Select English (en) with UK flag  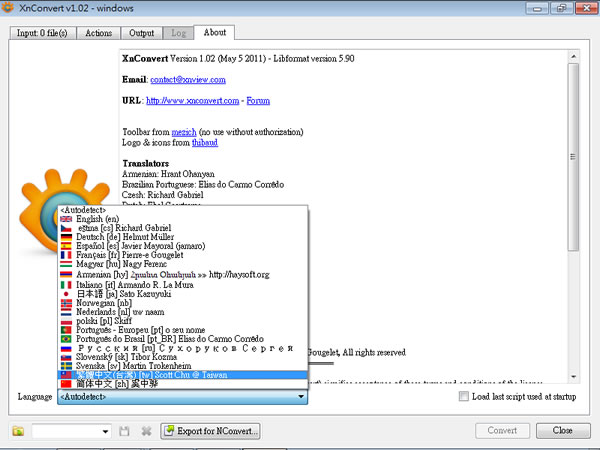click(183, 219)
